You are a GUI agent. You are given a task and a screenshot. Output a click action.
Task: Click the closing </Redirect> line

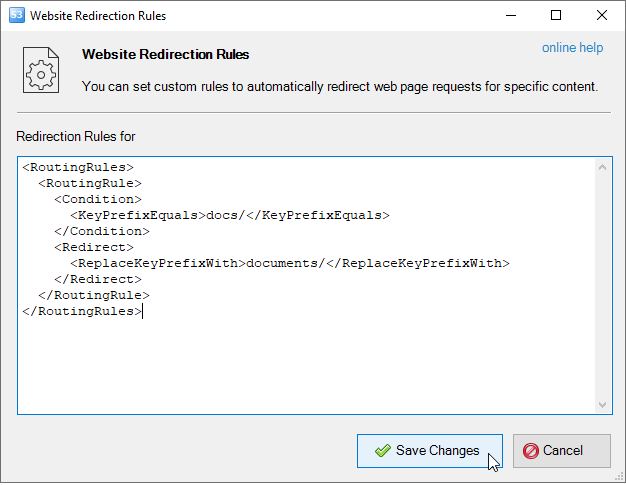[x=98, y=279]
